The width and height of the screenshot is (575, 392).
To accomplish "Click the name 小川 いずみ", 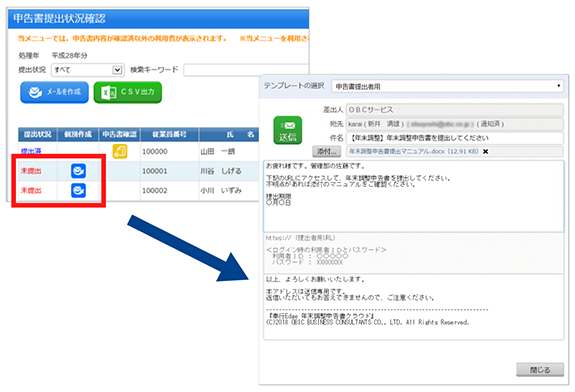I will pyautogui.click(x=221, y=190).
